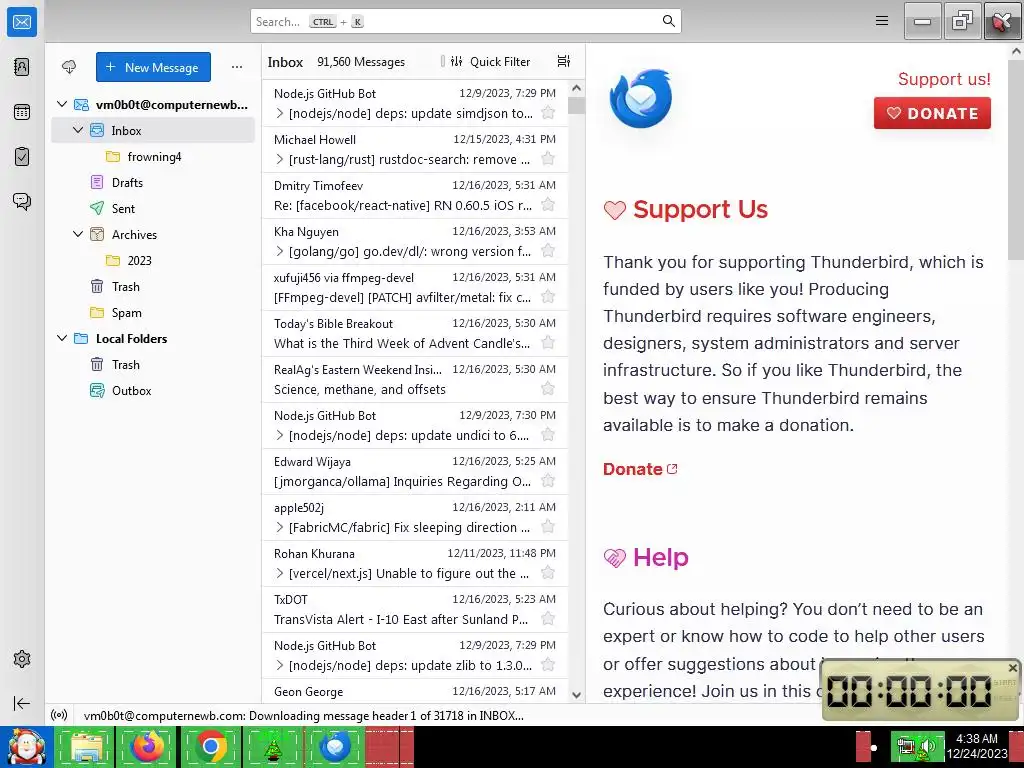Image resolution: width=1024 pixels, height=768 pixels.
Task: Star the Michael Howell rustdoc-search message
Action: coord(548,159)
